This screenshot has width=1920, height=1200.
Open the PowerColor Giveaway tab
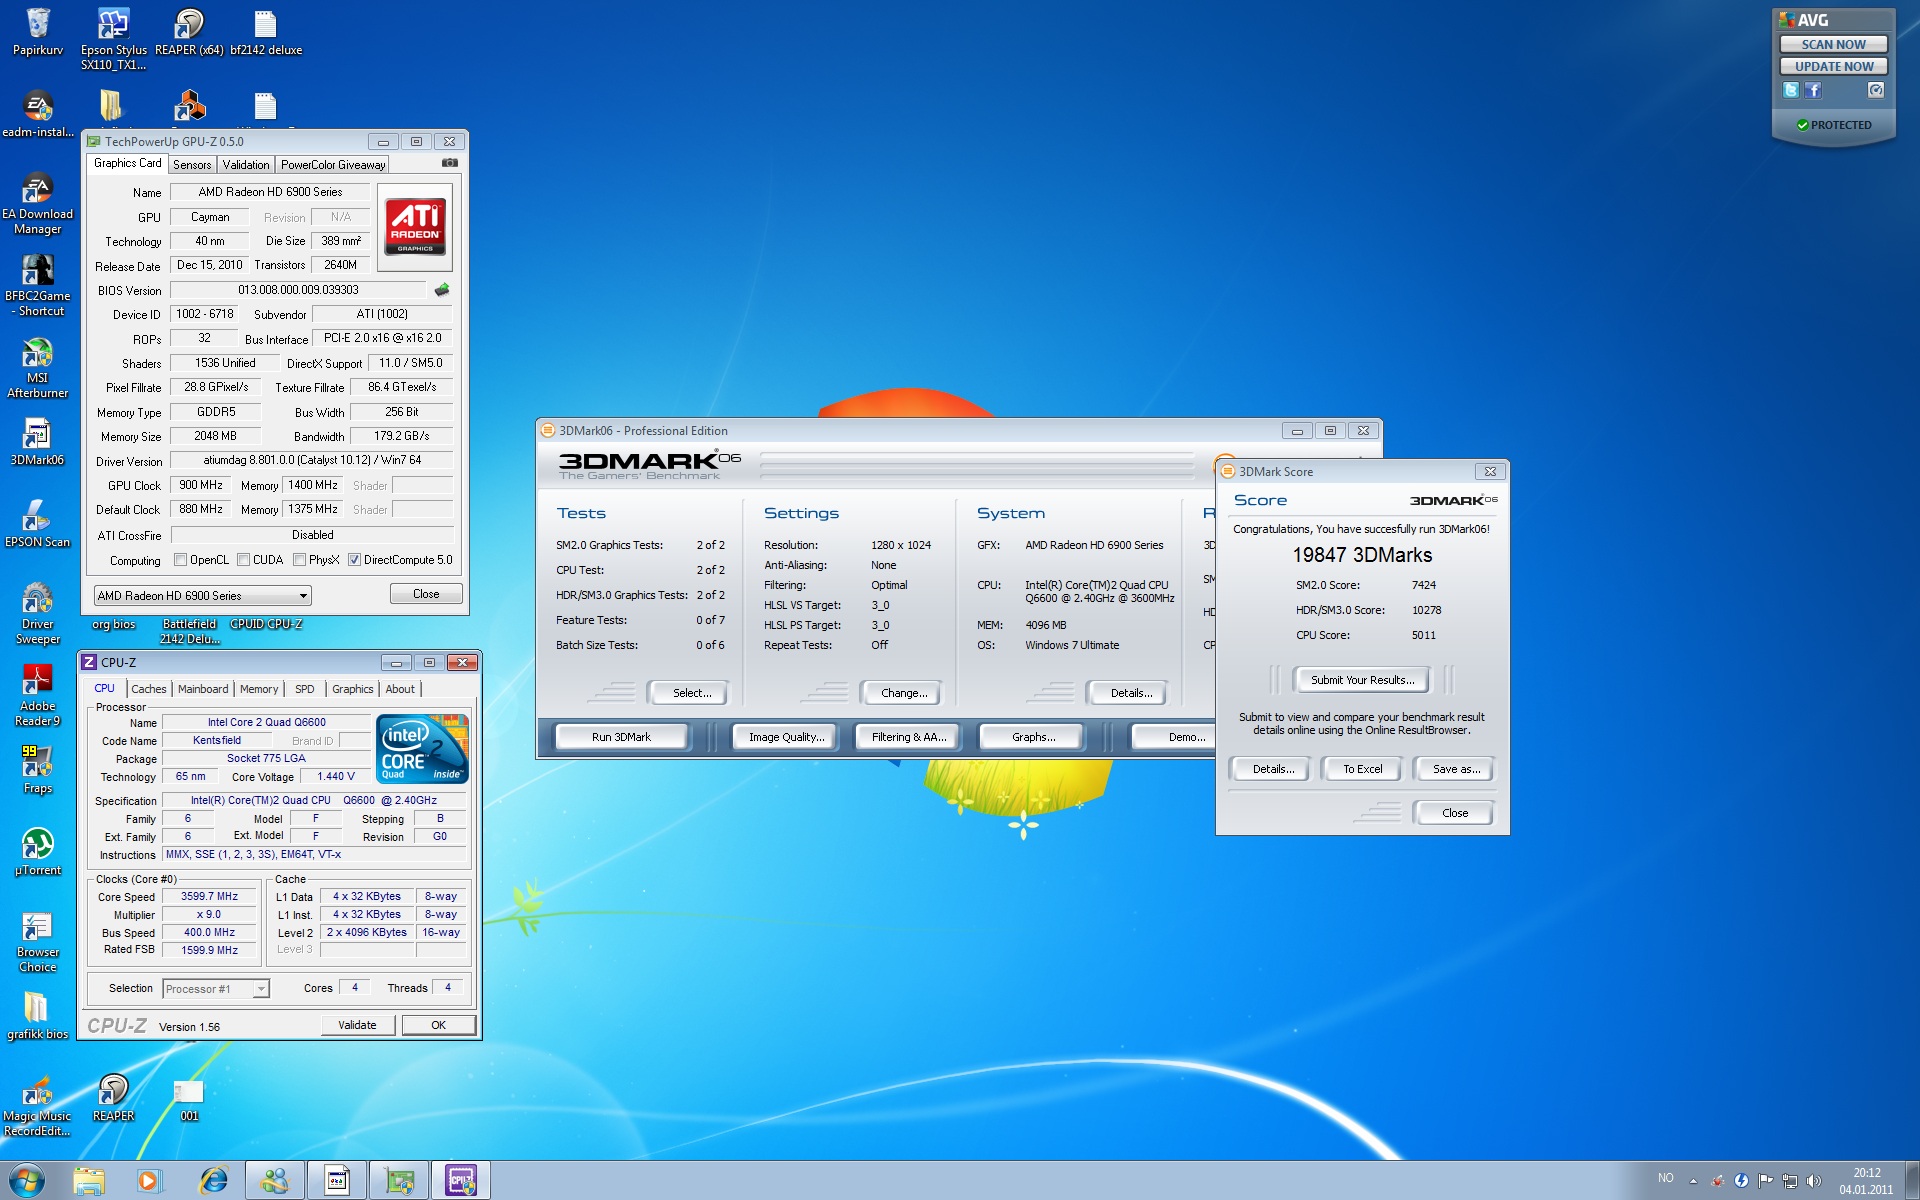coord(333,165)
